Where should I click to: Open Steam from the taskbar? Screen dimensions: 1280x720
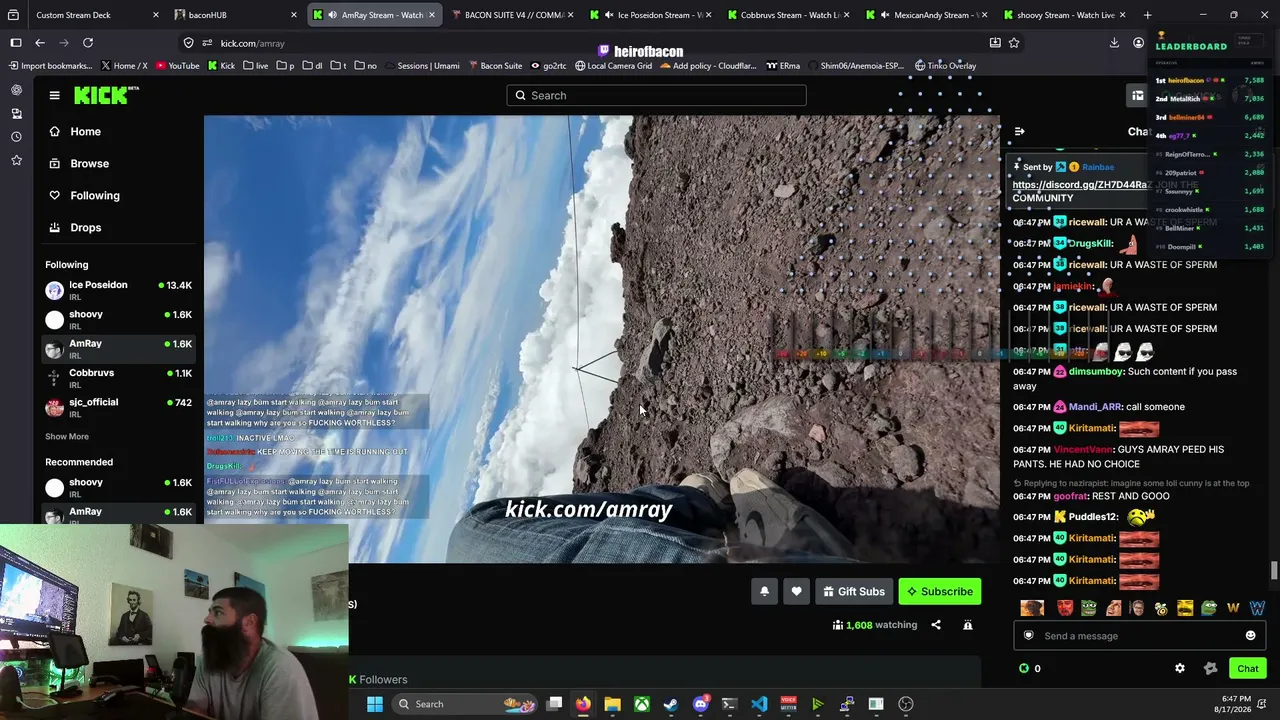point(671,704)
